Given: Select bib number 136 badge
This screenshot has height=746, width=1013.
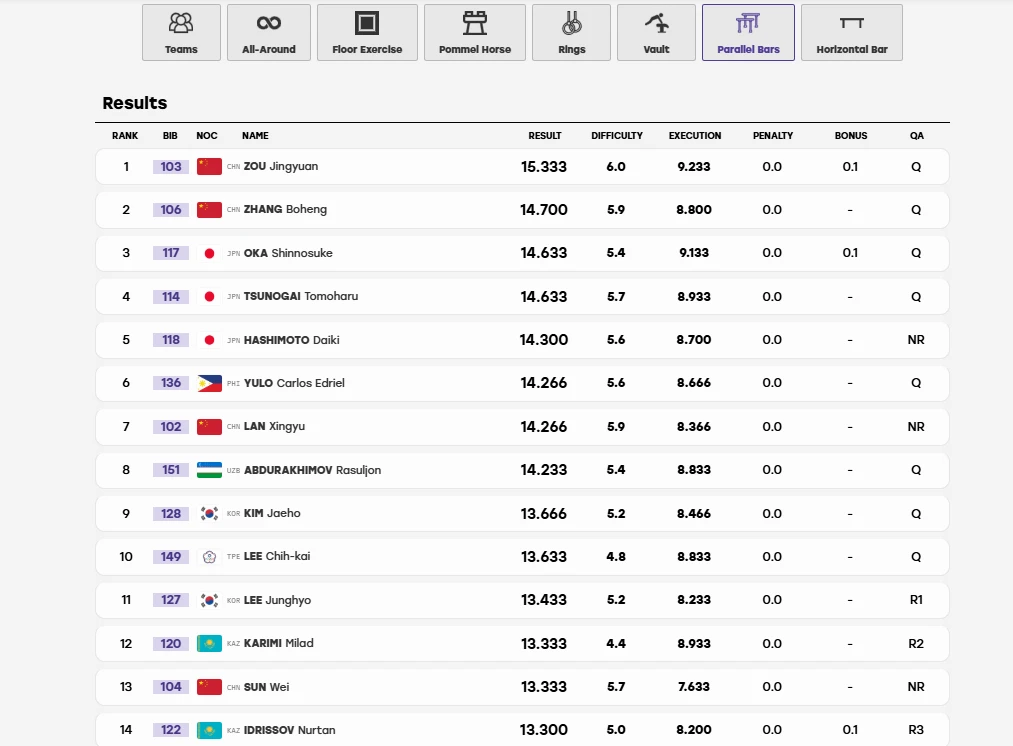Looking at the screenshot, I should coord(171,383).
